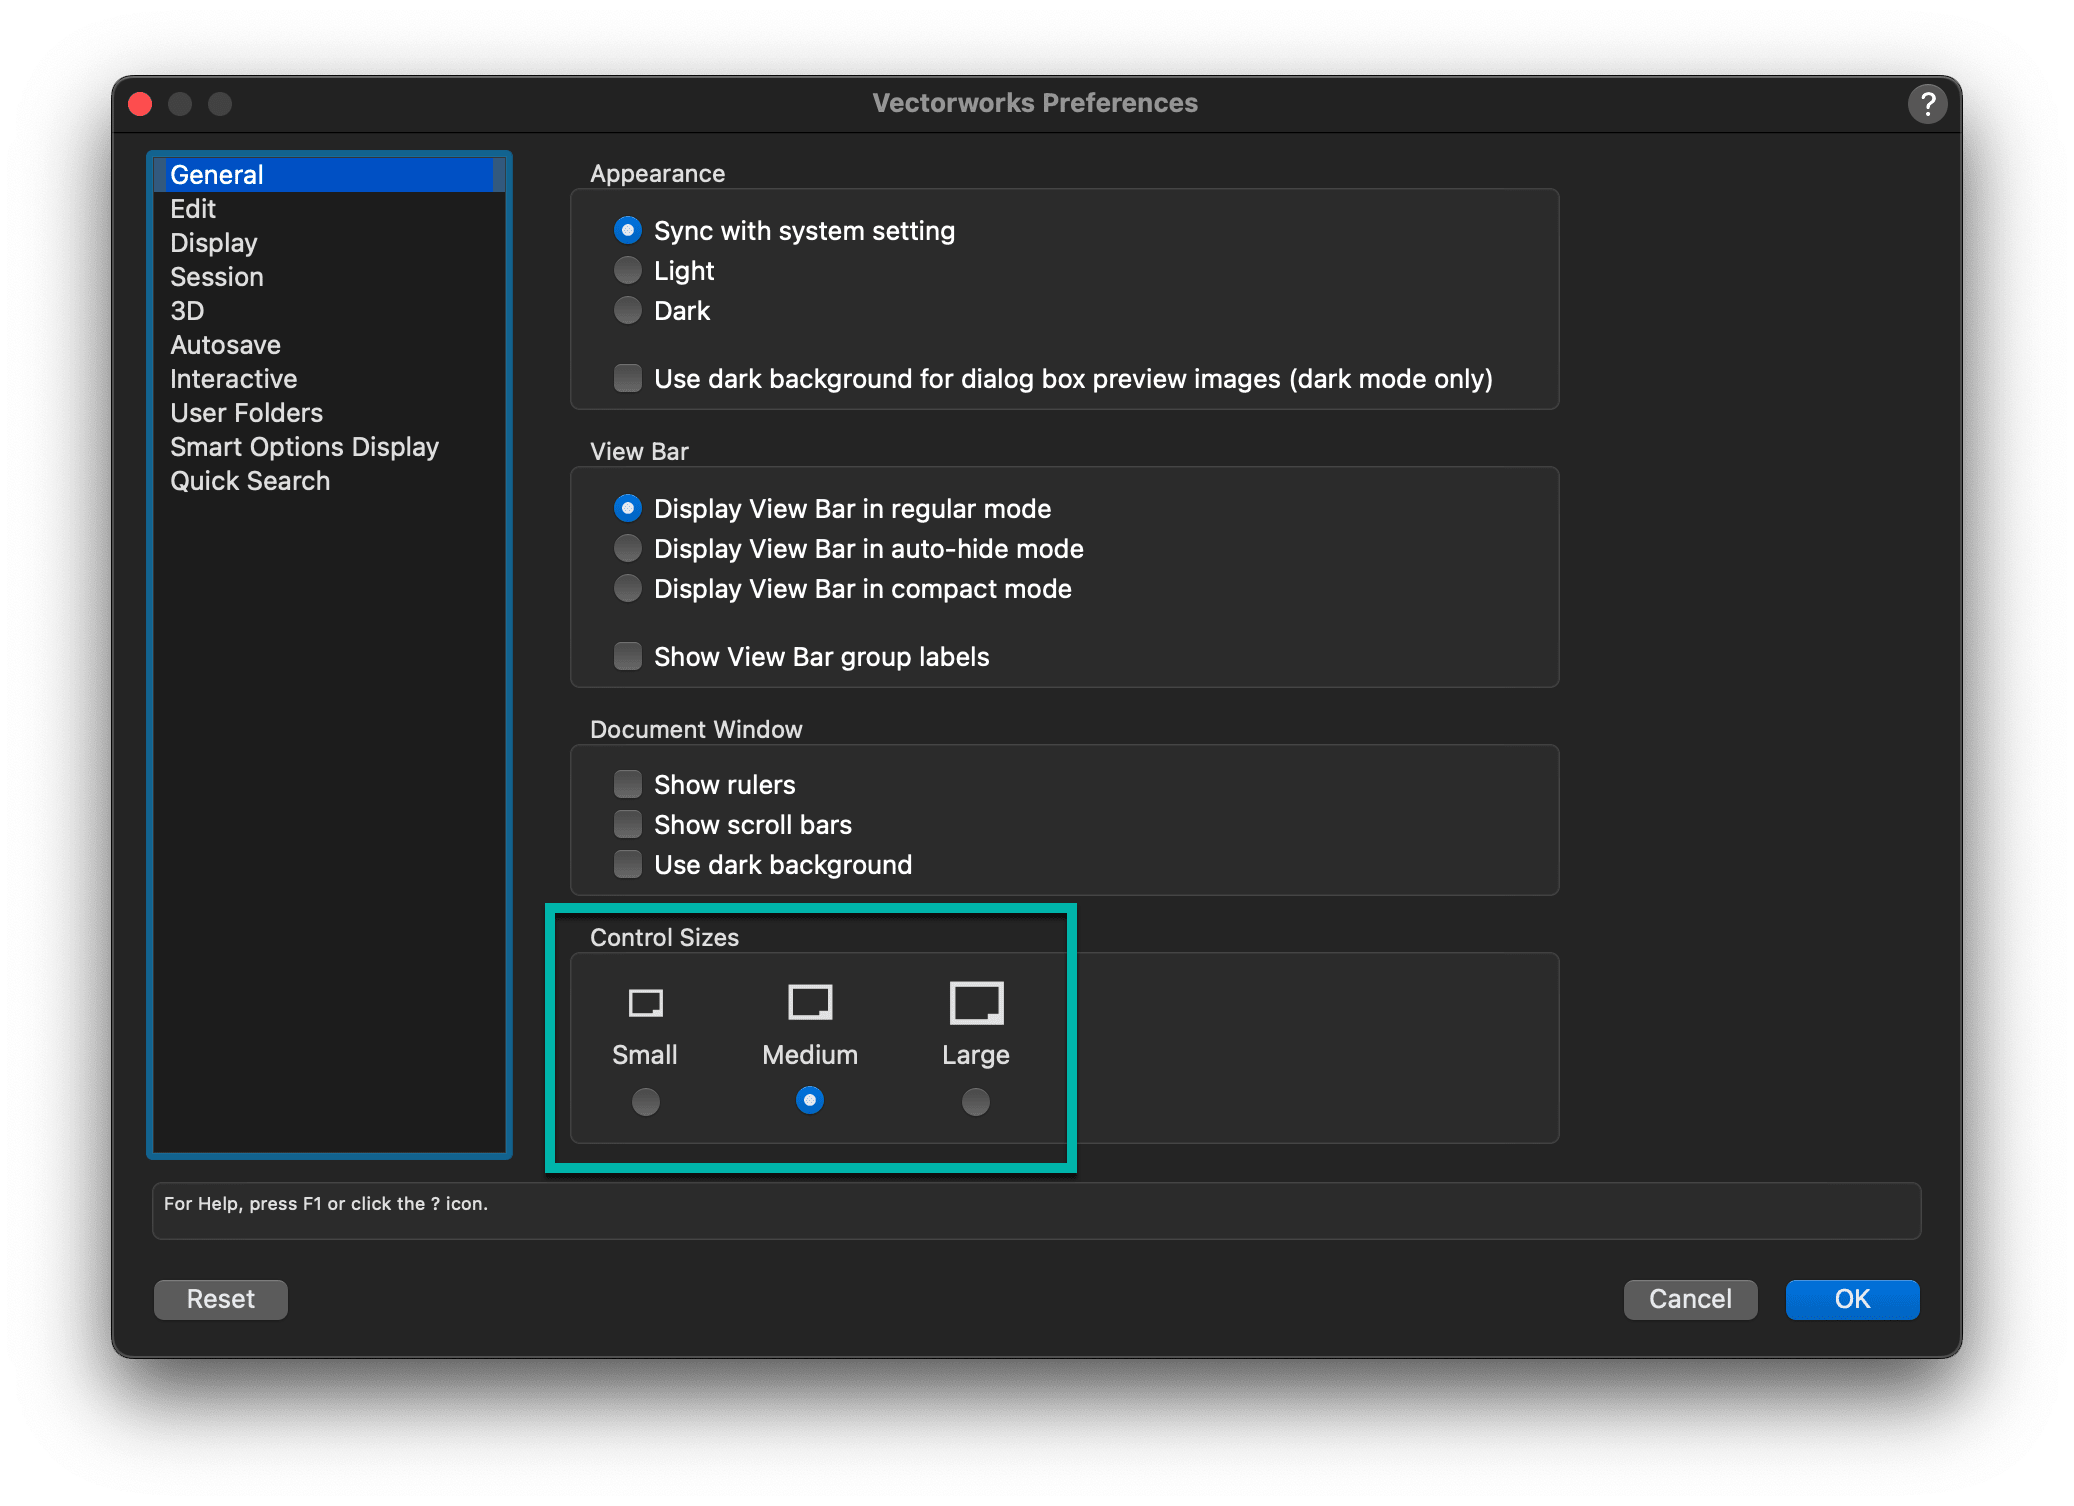Click the help question mark icon
Screen dimensions: 2074x1506
1927,104
